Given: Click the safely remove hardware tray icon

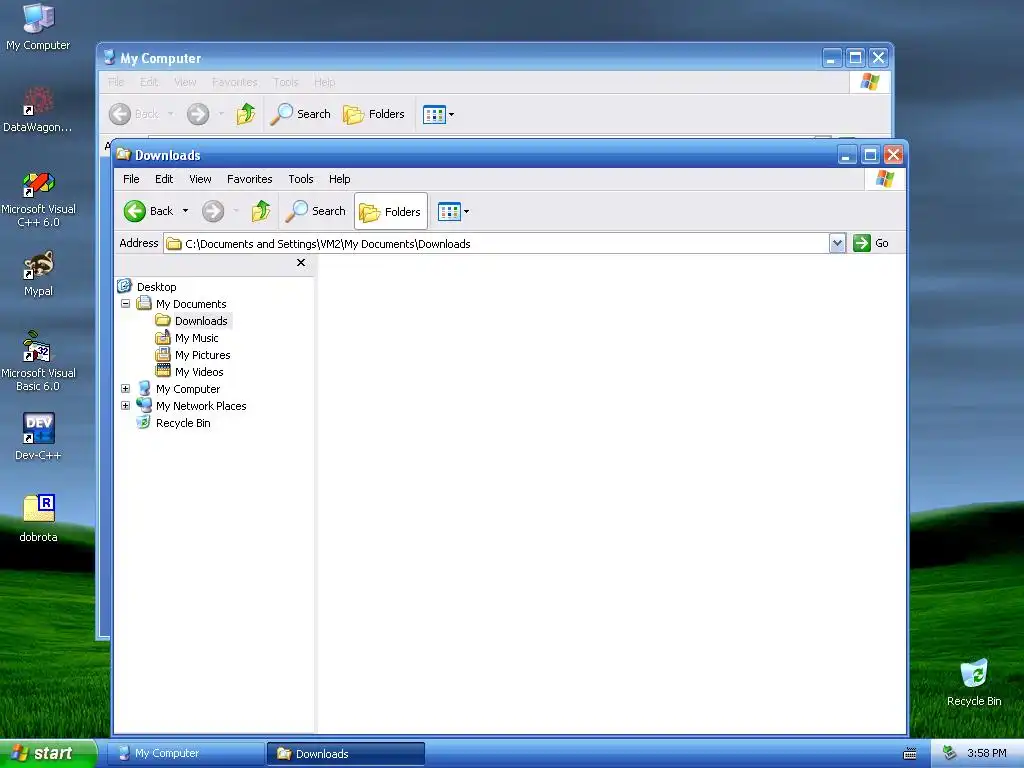Looking at the screenshot, I should click(950, 753).
